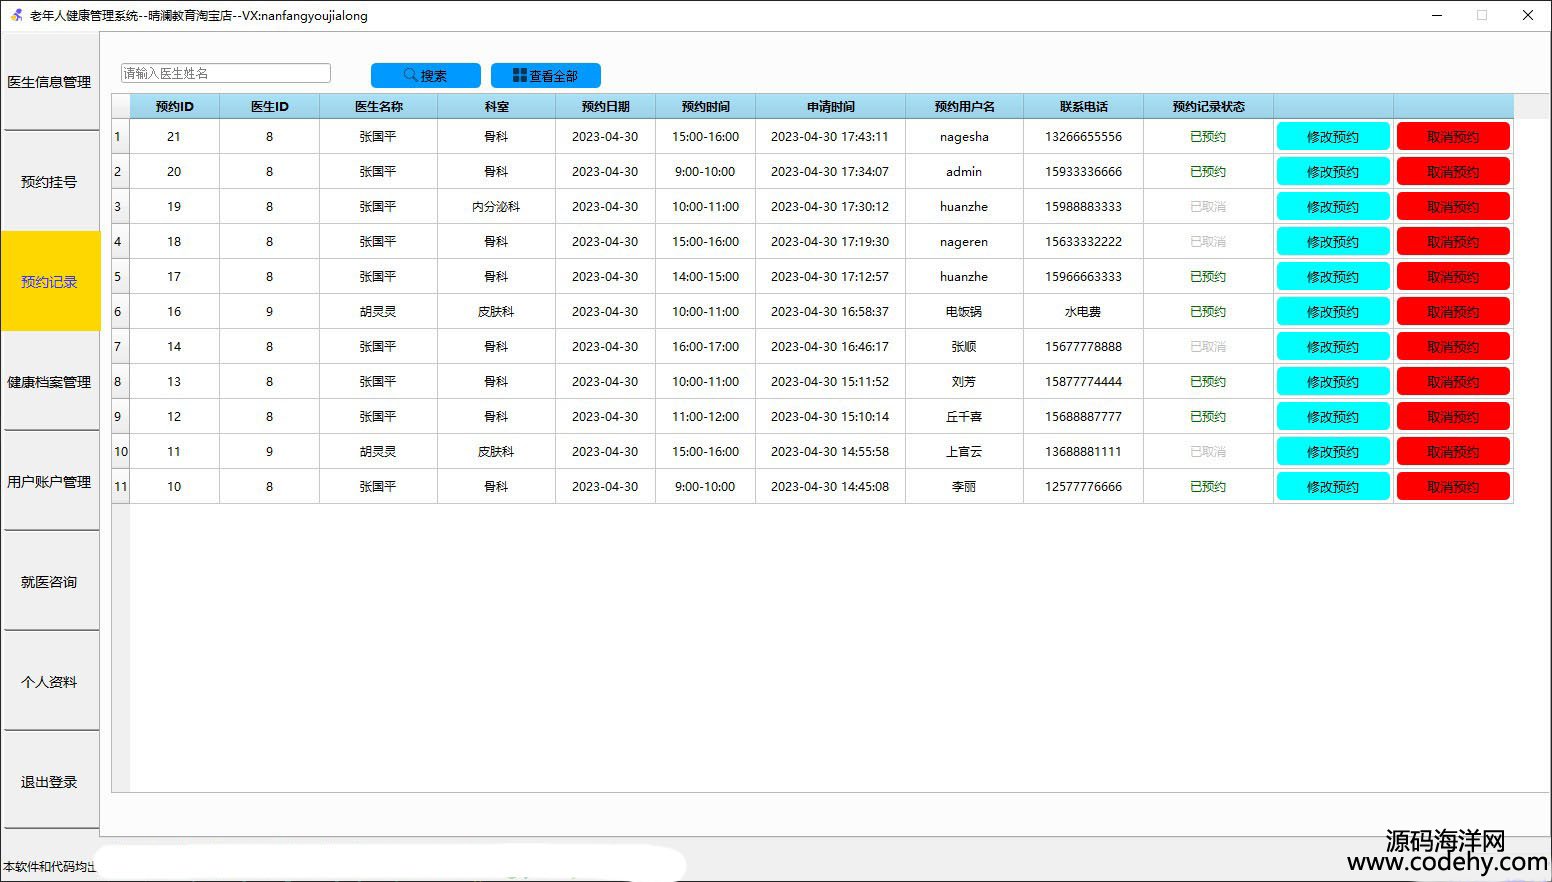
Task: Click the 预约ID column header
Action: tap(174, 106)
